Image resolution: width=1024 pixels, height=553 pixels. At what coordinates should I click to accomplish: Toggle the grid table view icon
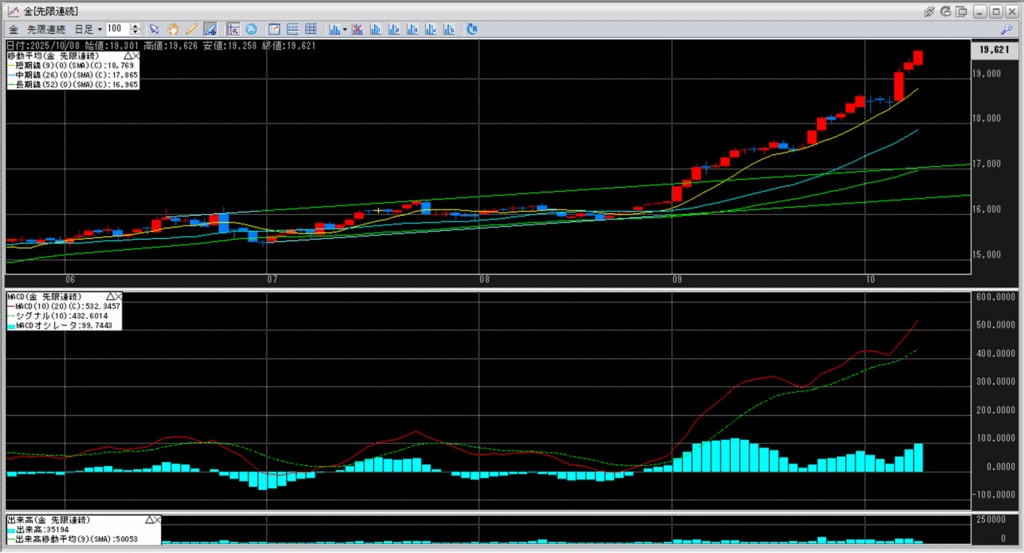293,29
